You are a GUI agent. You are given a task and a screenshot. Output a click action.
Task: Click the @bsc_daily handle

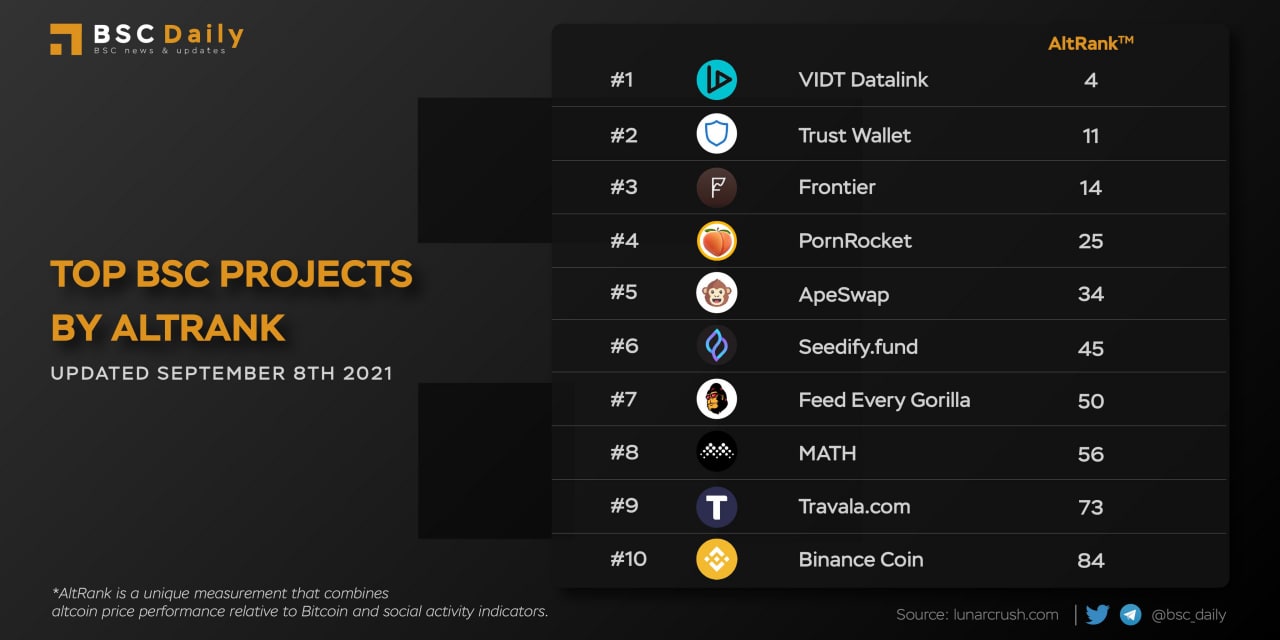coord(1188,615)
